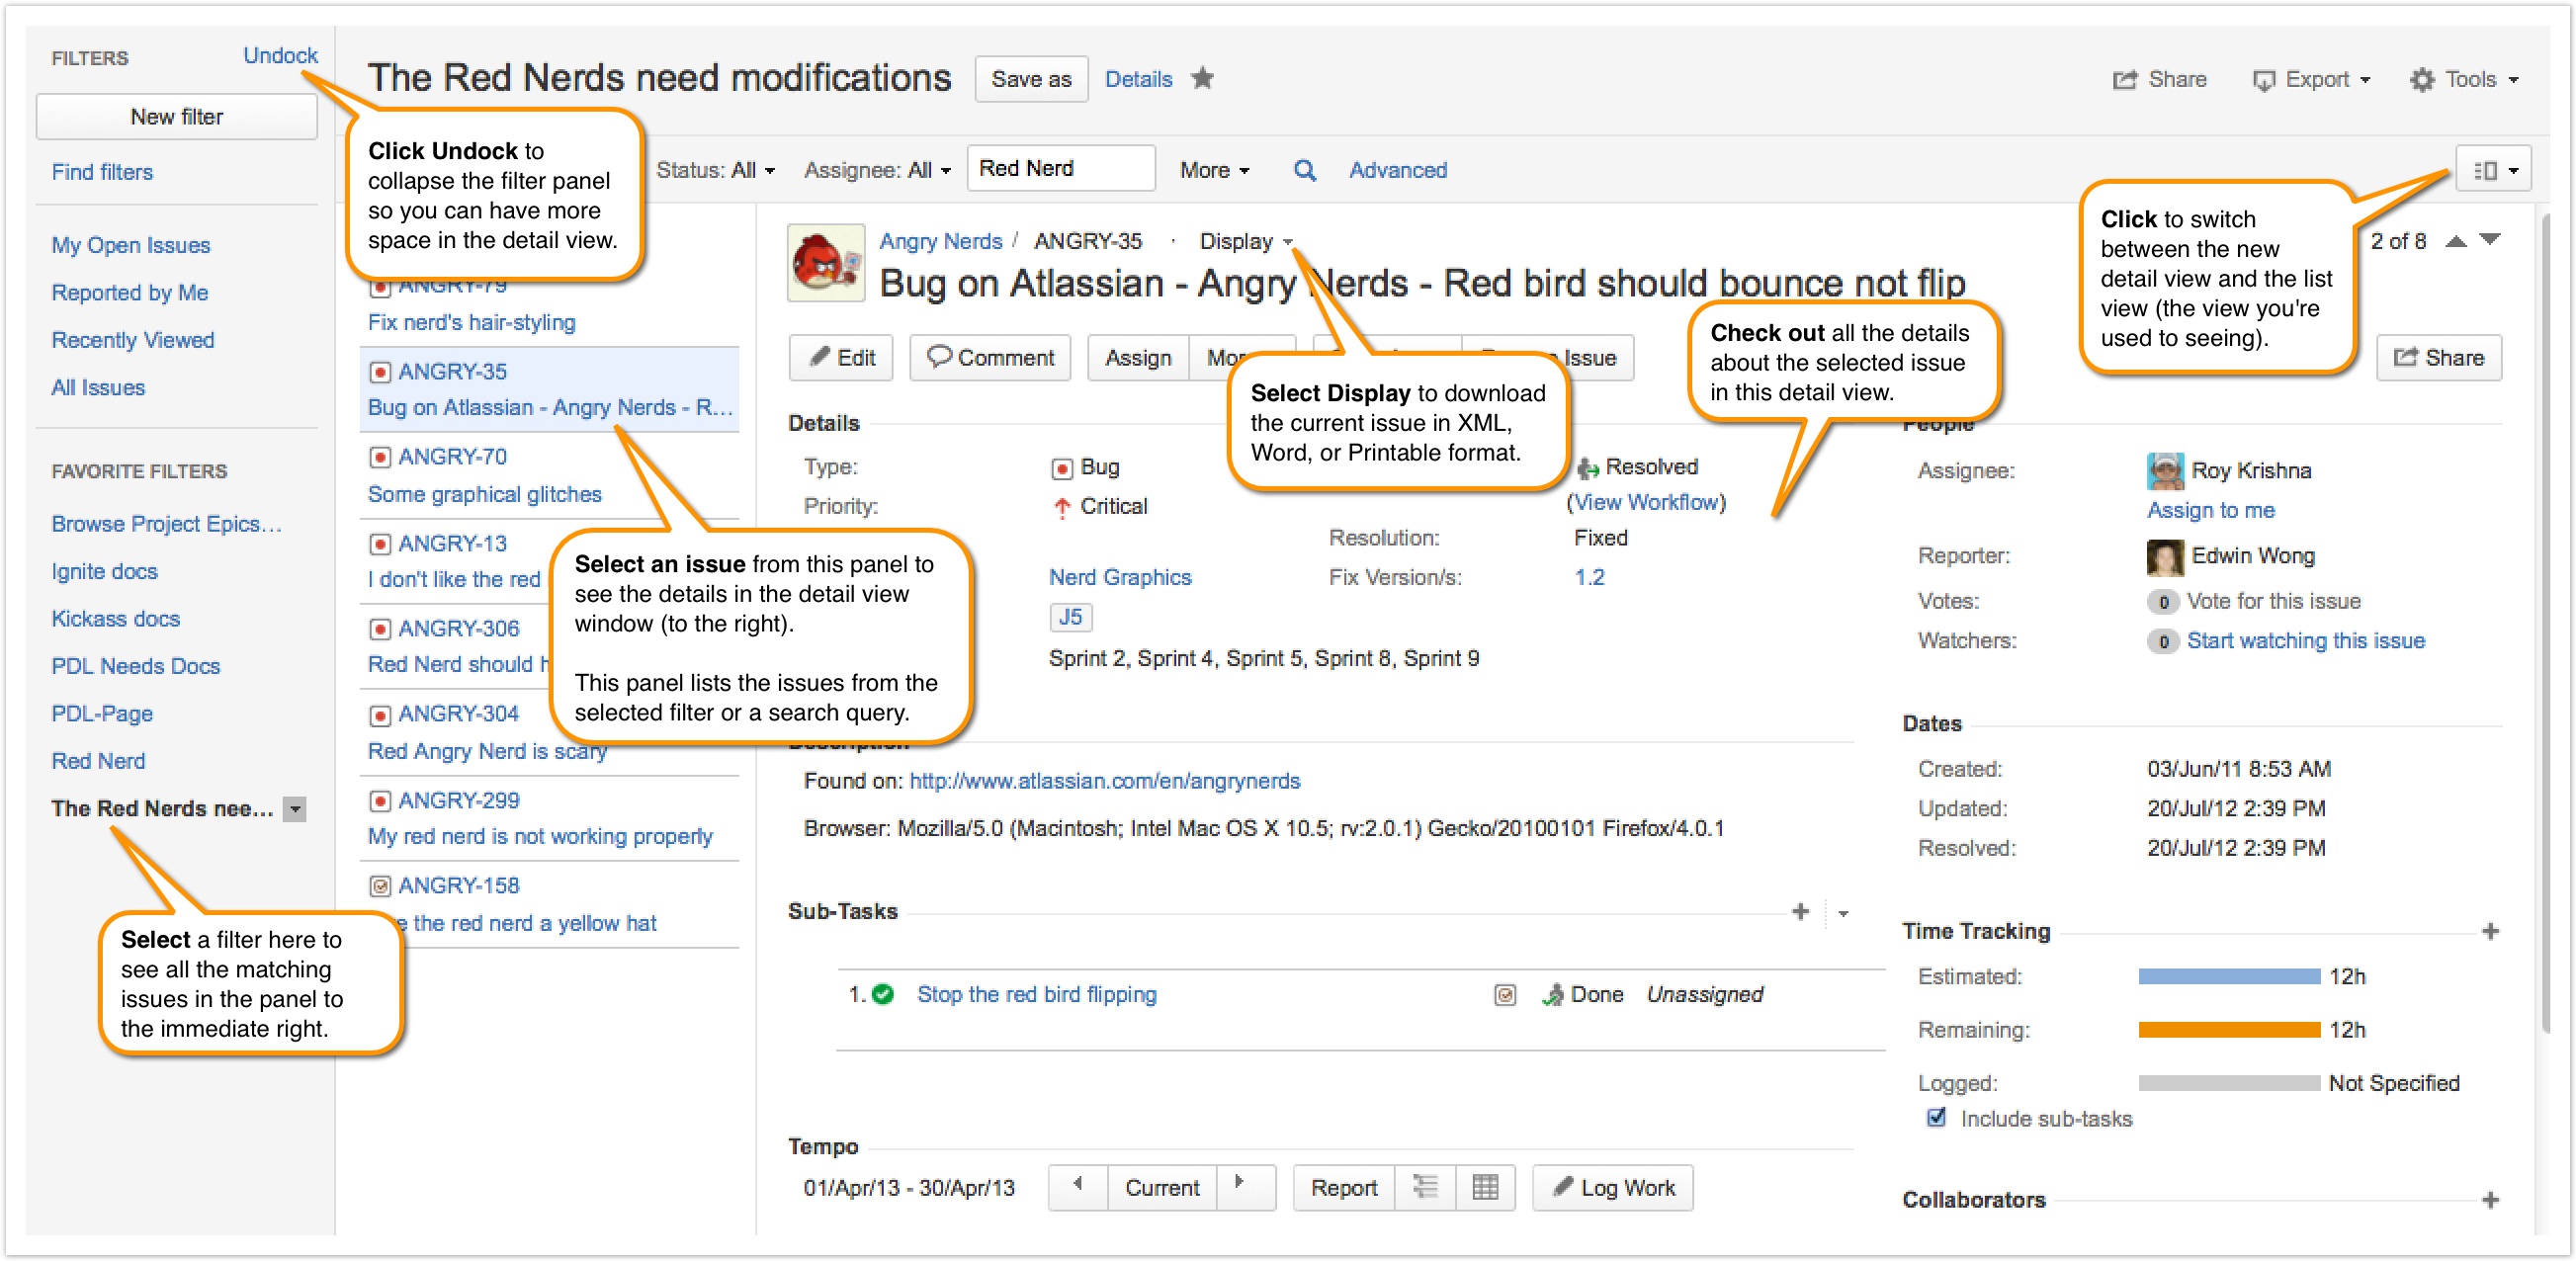Select Kickass docs favorite filter

(115, 619)
